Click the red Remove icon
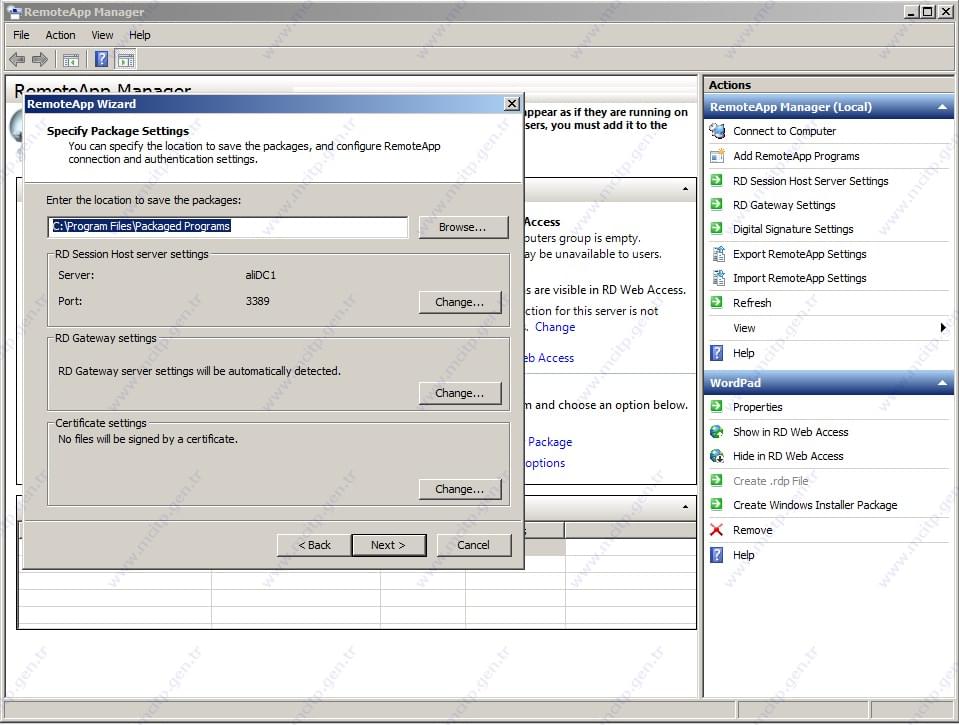This screenshot has width=959, height=725. [x=717, y=530]
